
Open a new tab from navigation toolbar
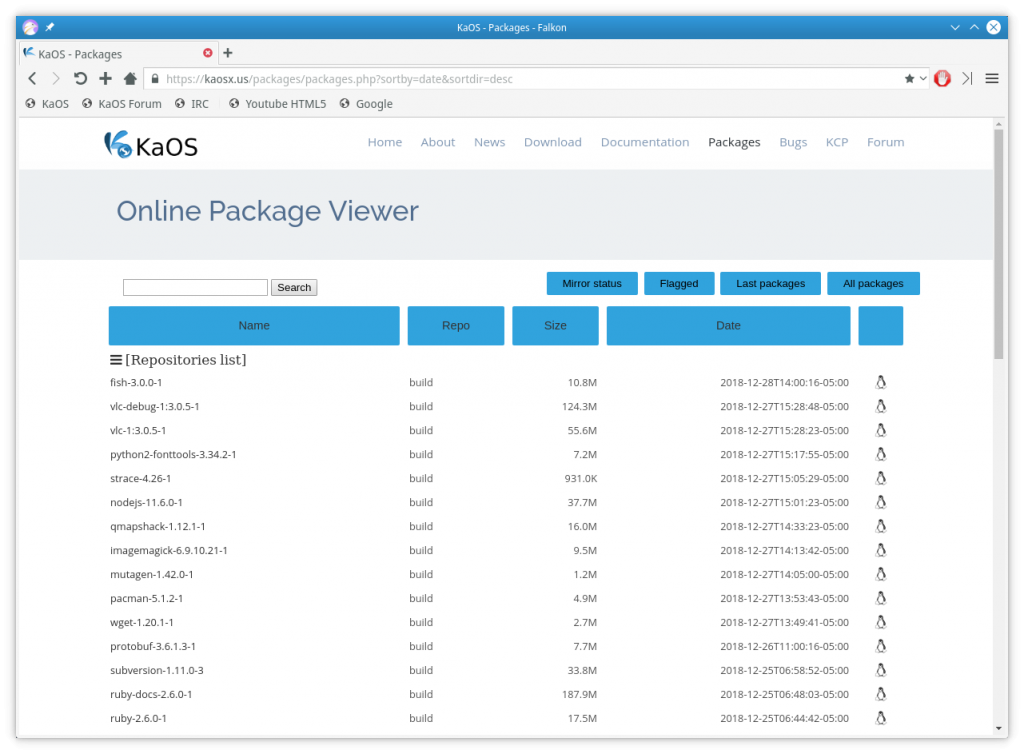[105, 79]
